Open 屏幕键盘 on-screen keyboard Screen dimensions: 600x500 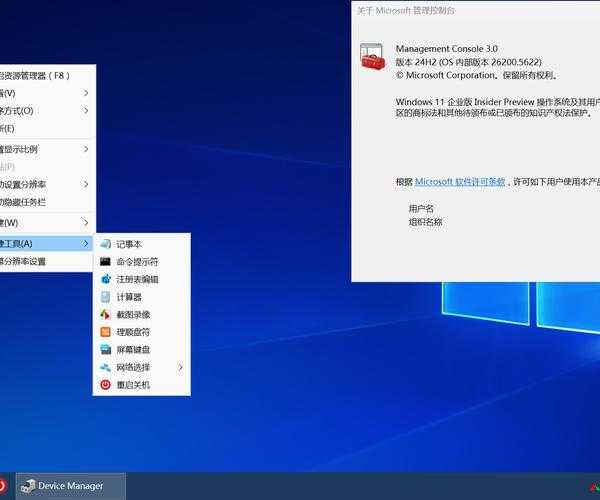click(142, 350)
